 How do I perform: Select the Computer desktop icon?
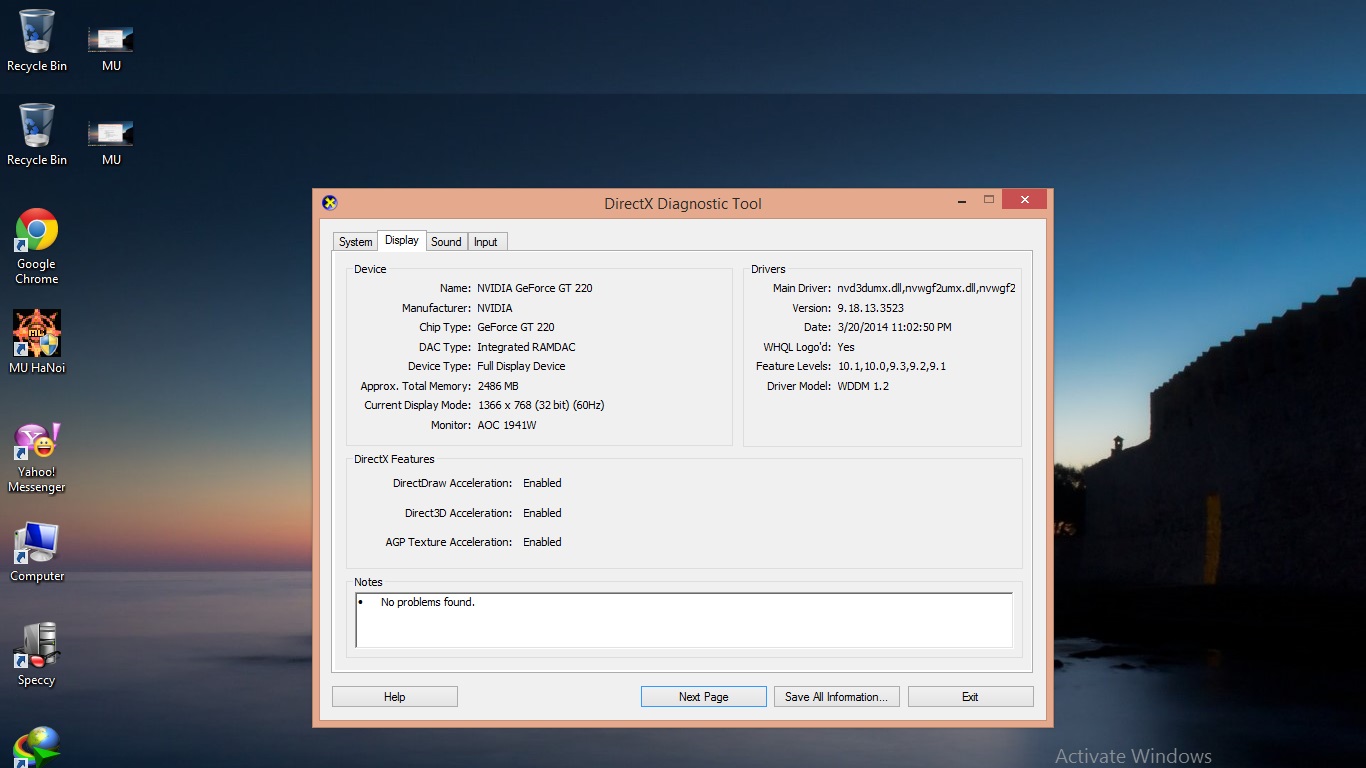(x=37, y=551)
